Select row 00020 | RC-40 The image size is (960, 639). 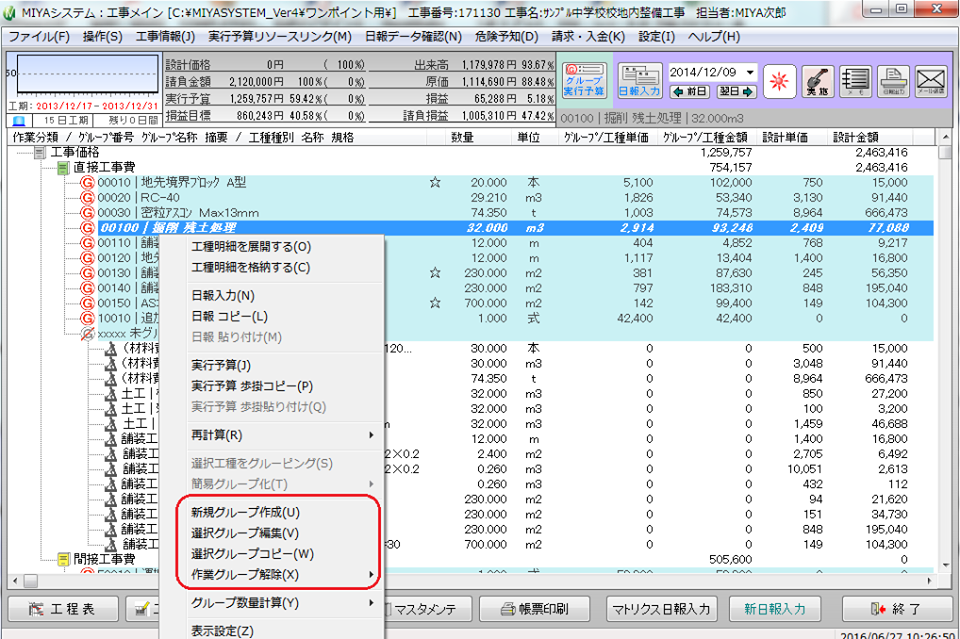tap(516, 198)
